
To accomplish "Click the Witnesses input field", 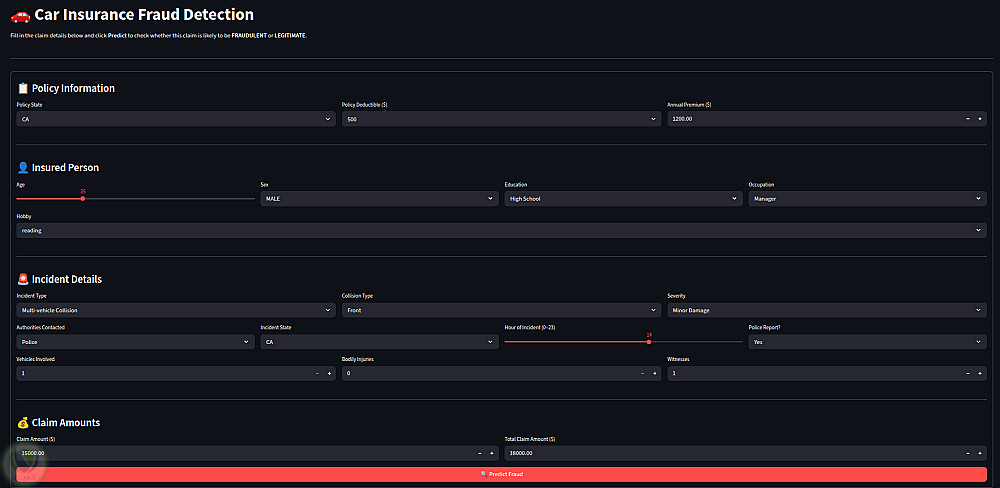I will (814, 373).
